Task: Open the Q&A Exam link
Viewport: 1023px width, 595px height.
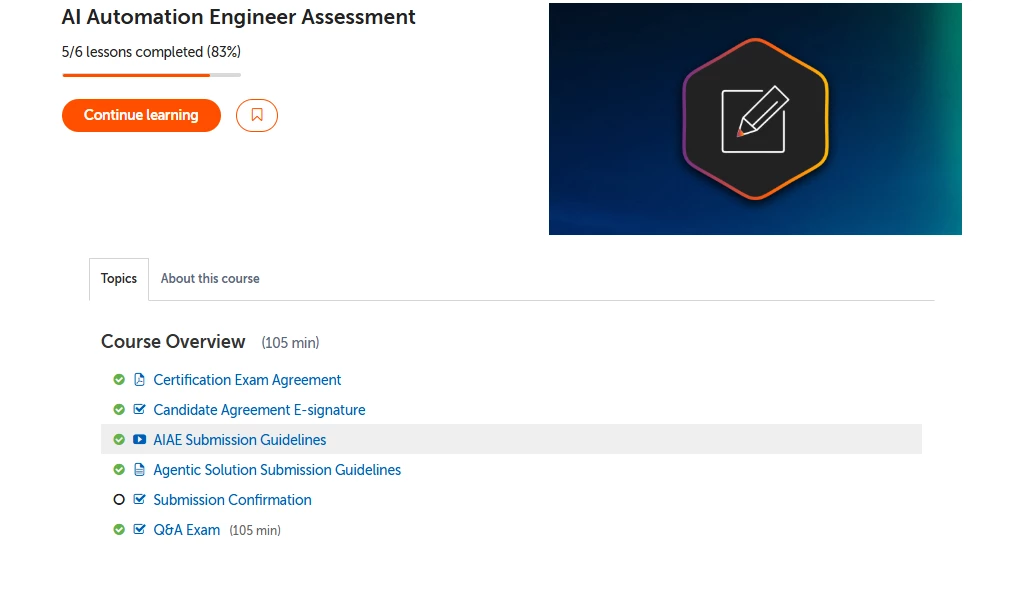Action: tap(187, 530)
